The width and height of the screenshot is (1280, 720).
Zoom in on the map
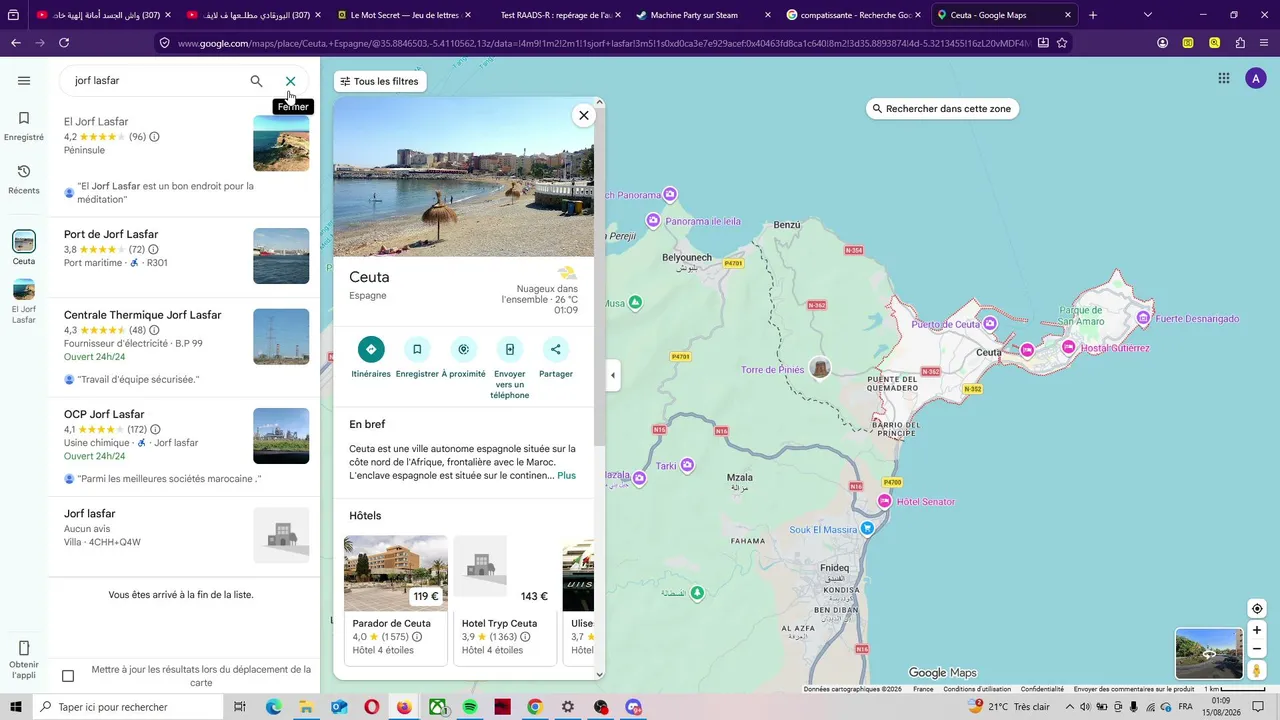1257,630
